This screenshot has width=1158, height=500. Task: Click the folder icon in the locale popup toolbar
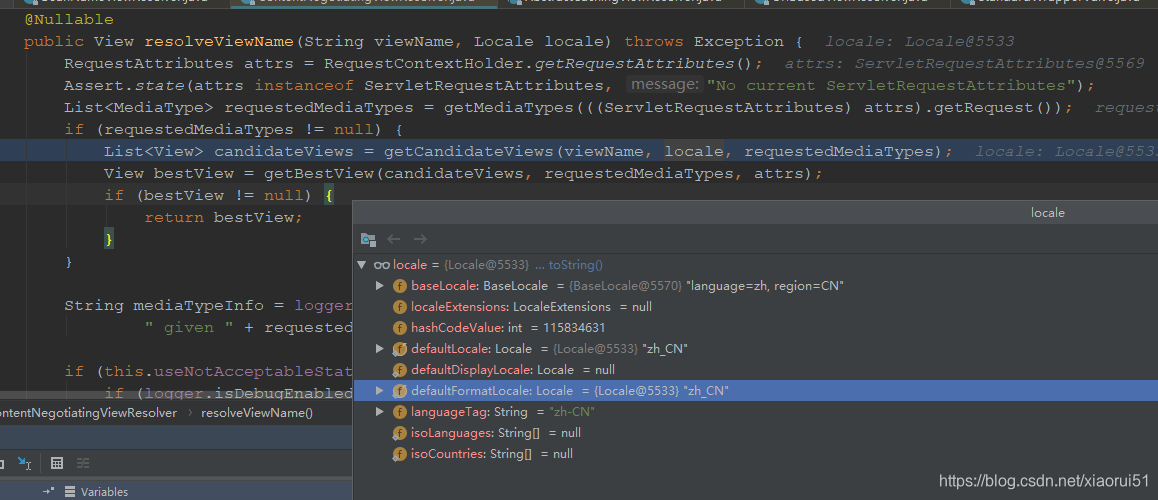pyautogui.click(x=368, y=239)
